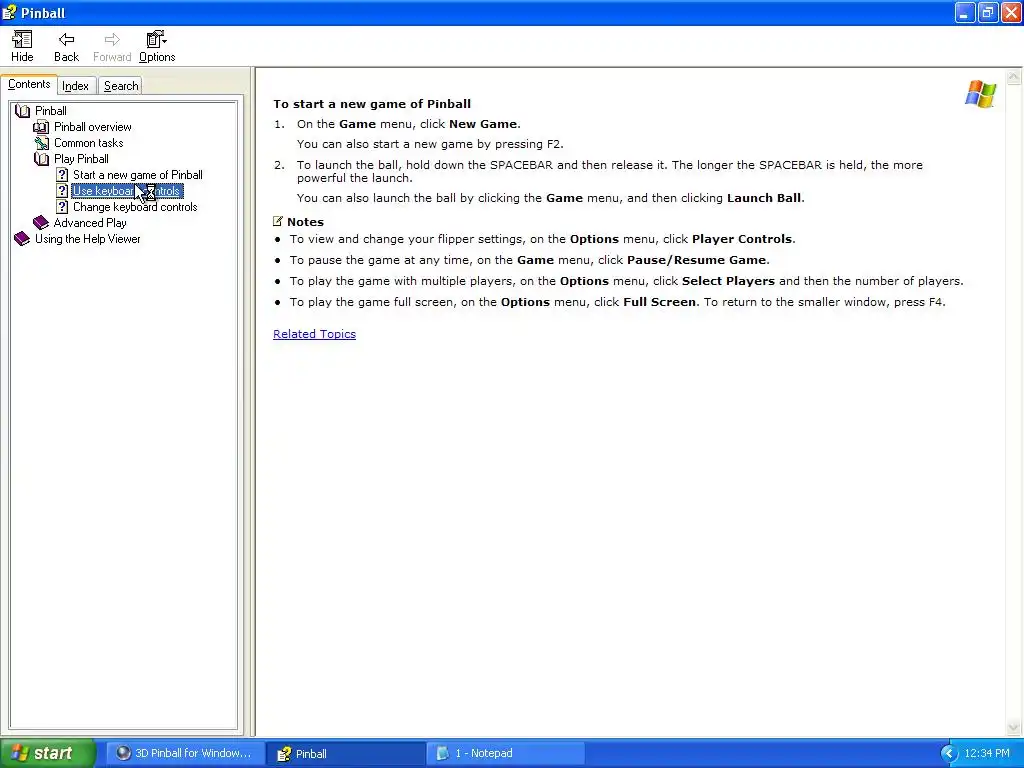This screenshot has width=1024, height=768.
Task: Switch to the Contents tab
Action: click(x=29, y=84)
